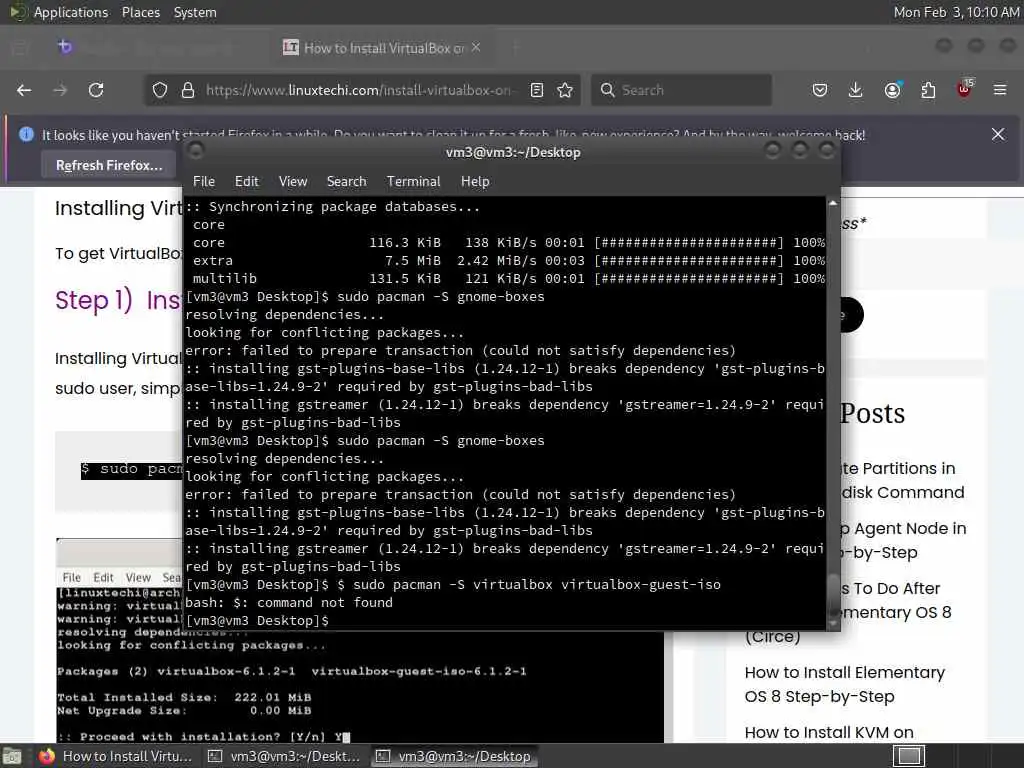Show site security padlock info

coord(188,90)
